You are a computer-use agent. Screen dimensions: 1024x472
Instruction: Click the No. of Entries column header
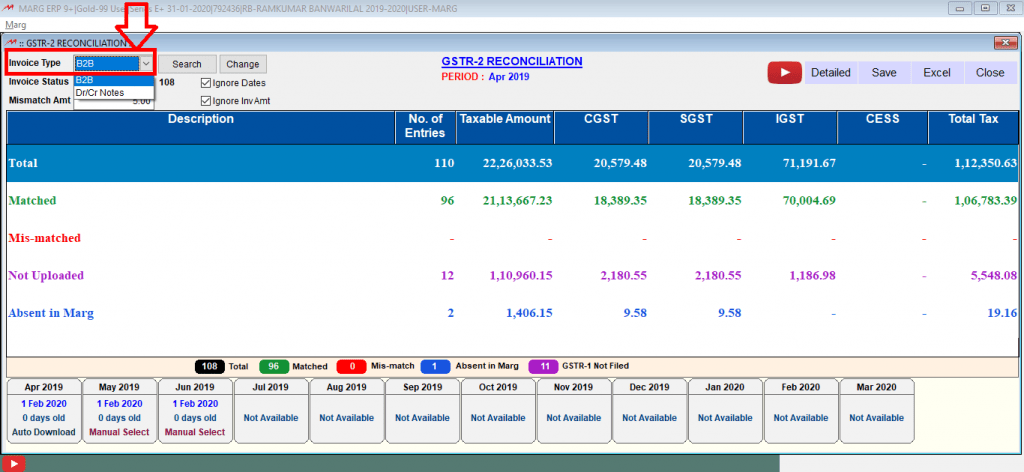[x=426, y=126]
